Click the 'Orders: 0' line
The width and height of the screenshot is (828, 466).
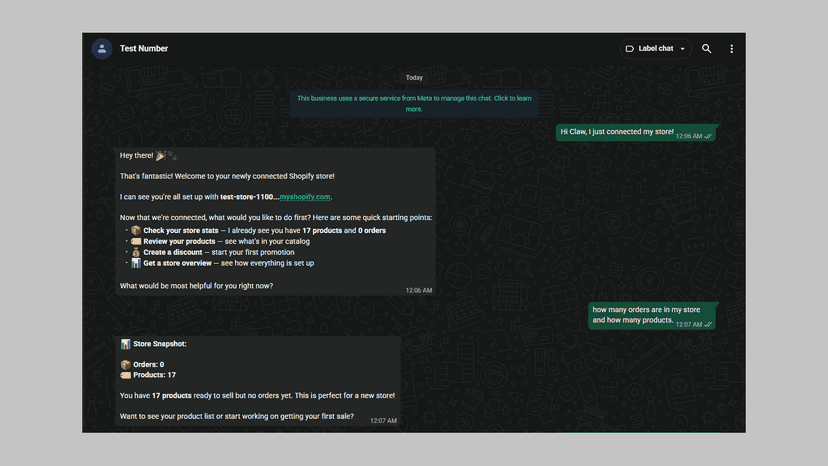[148, 365]
